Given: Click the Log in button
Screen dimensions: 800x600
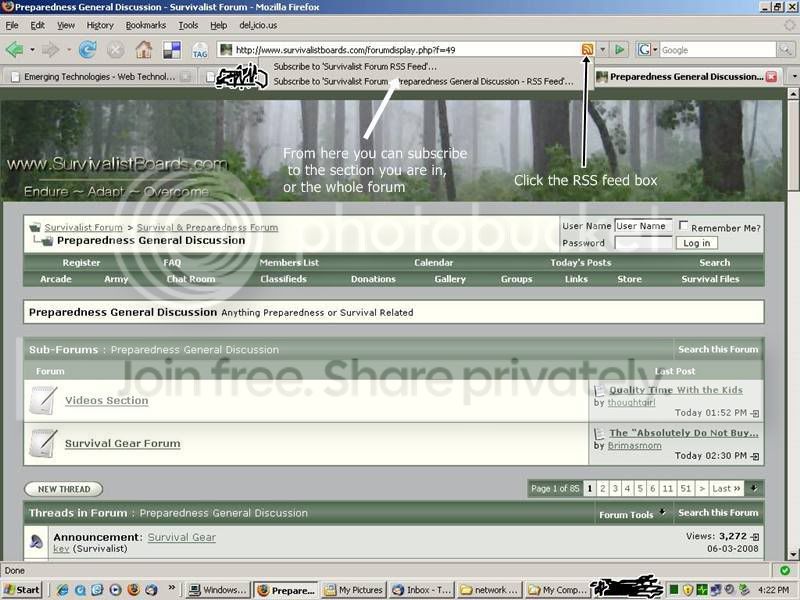Looking at the screenshot, I should [x=696, y=243].
